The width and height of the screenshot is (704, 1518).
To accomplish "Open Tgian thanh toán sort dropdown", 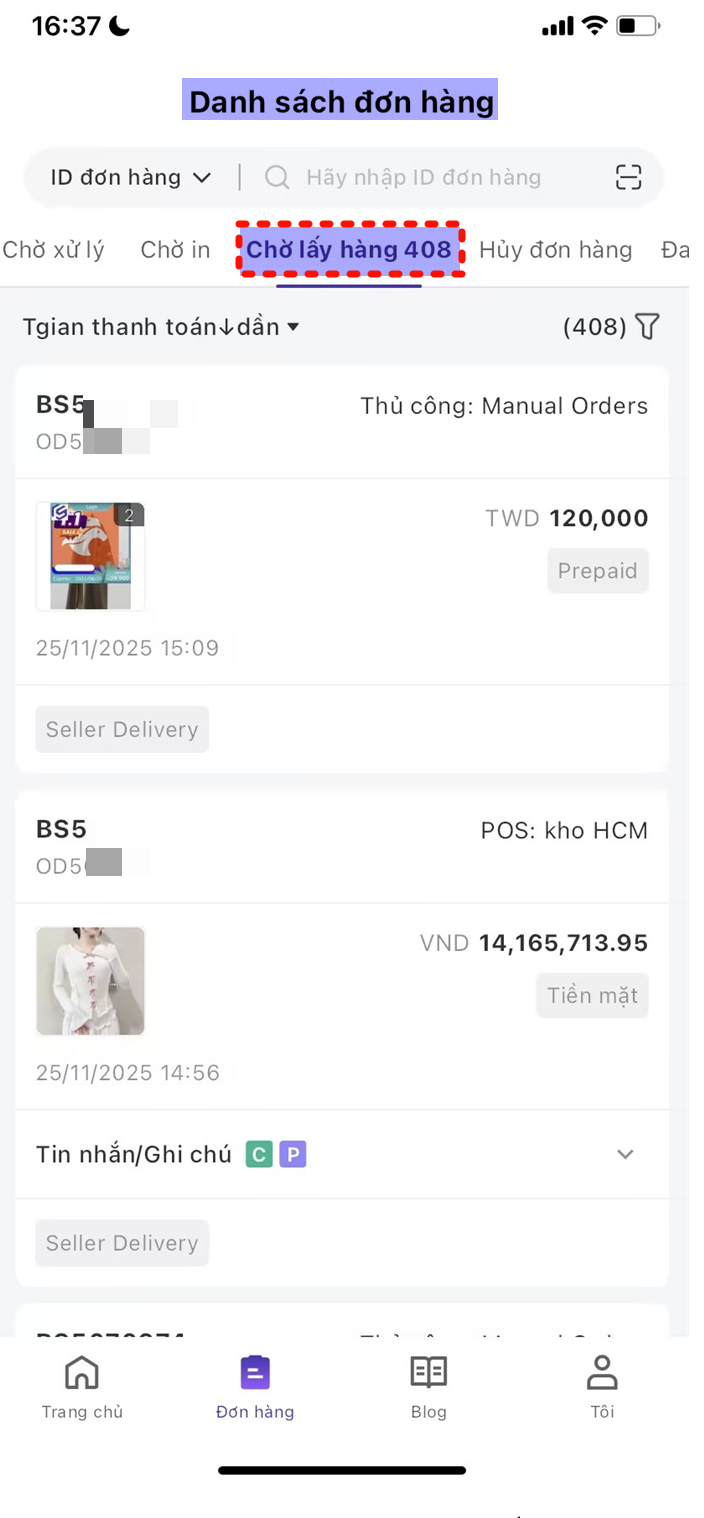I will click(x=161, y=327).
